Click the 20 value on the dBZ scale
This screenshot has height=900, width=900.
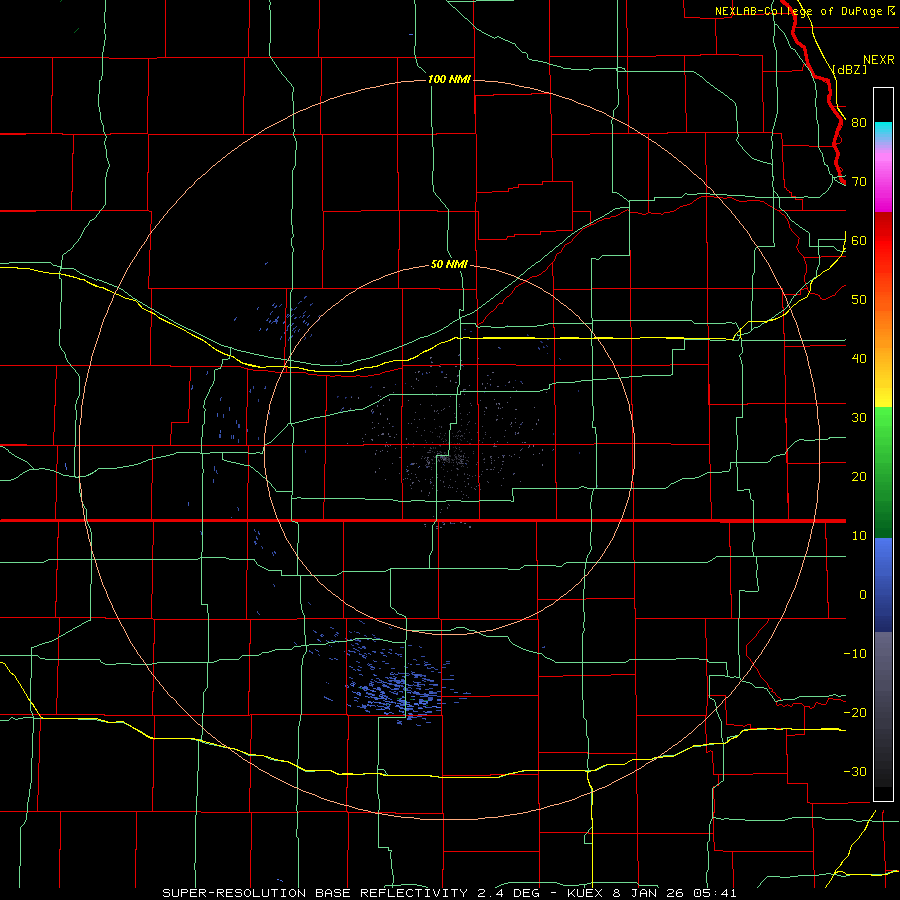click(x=859, y=476)
